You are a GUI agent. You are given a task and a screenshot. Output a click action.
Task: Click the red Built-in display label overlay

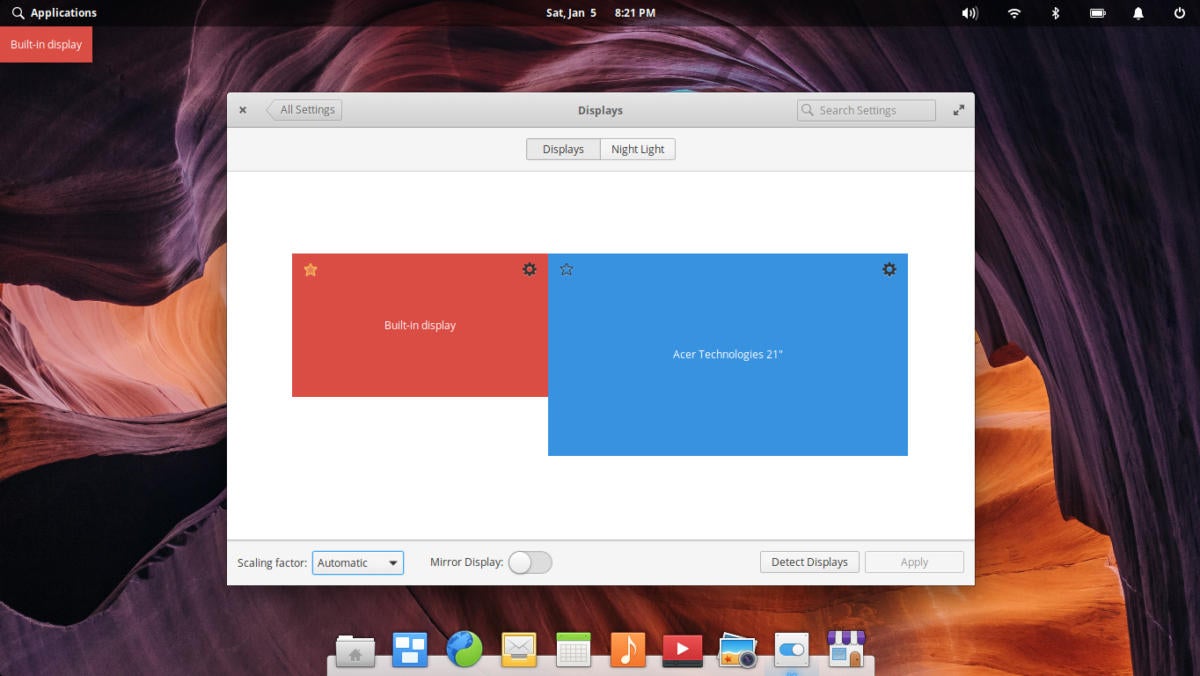coord(46,44)
